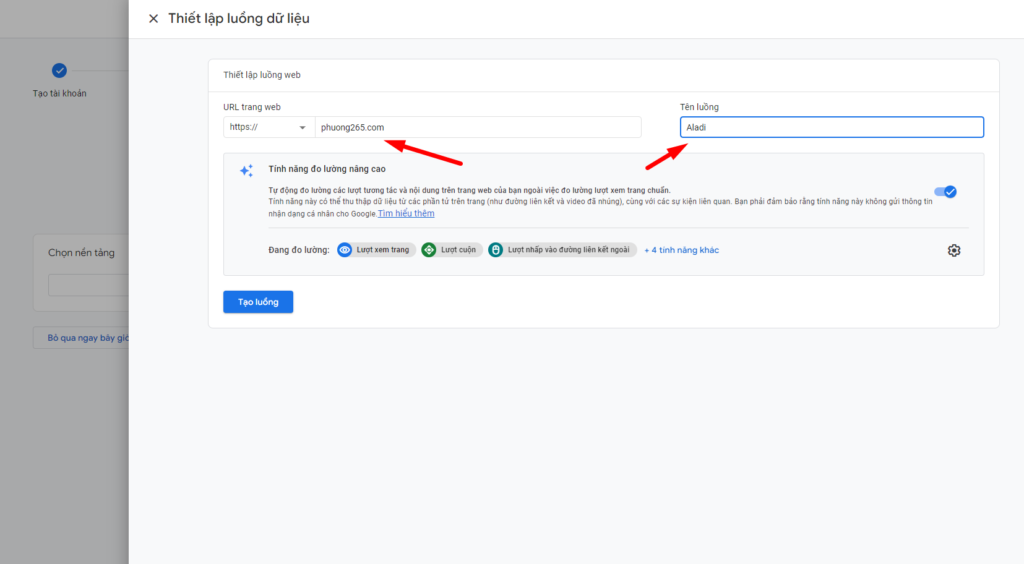Click the Thiết lập luồng dữ liệu title
This screenshot has width=1024, height=564.
click(x=238, y=19)
